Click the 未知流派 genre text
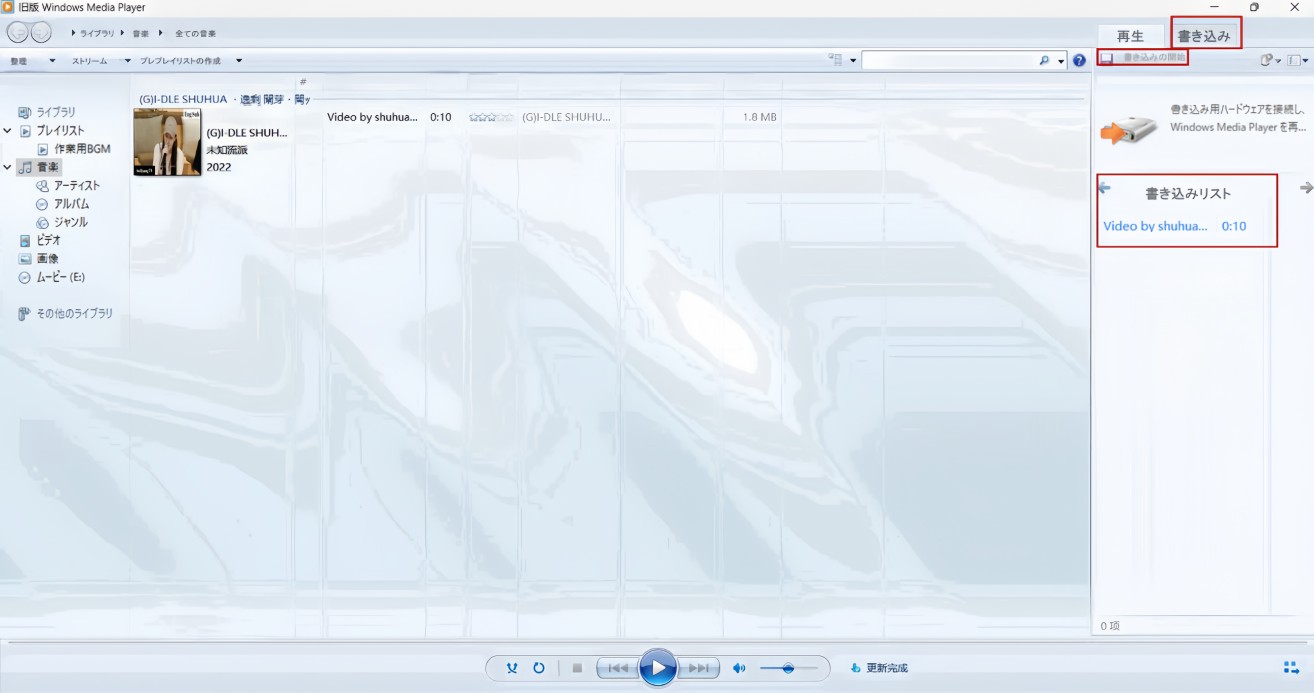Screen dimensions: 1314x693 tap(227, 150)
